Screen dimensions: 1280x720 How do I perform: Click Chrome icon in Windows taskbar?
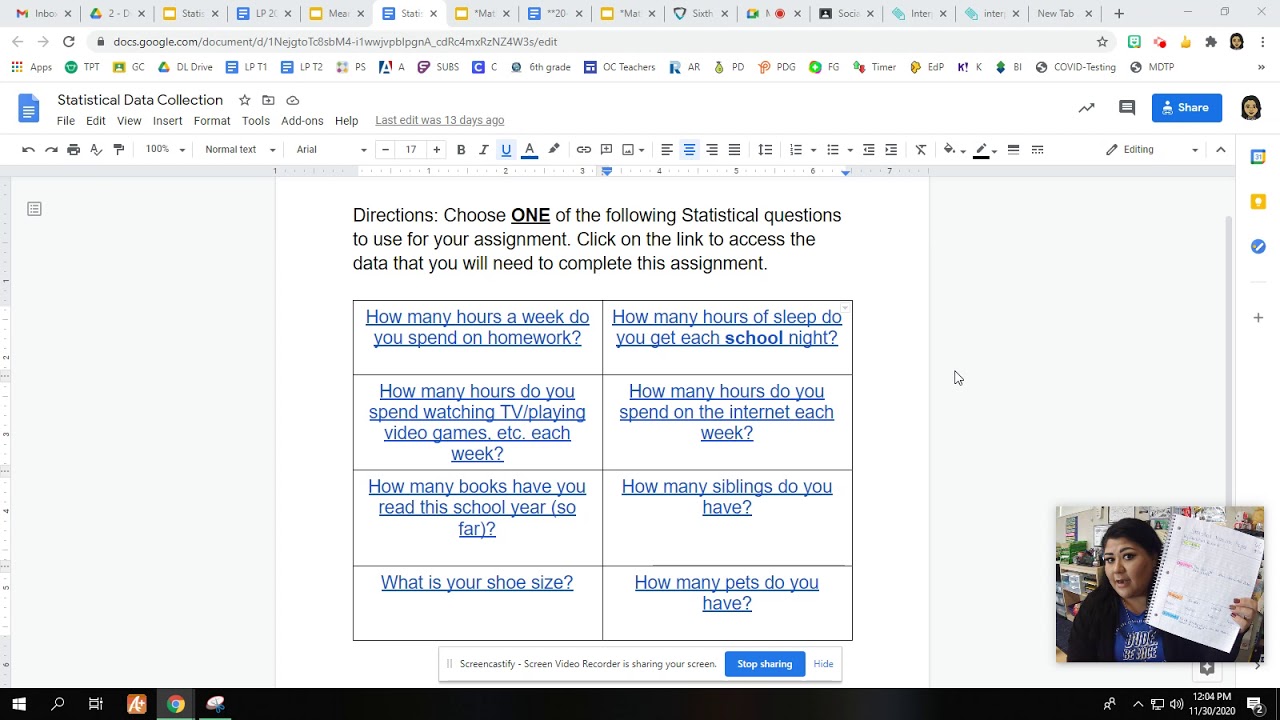(176, 704)
